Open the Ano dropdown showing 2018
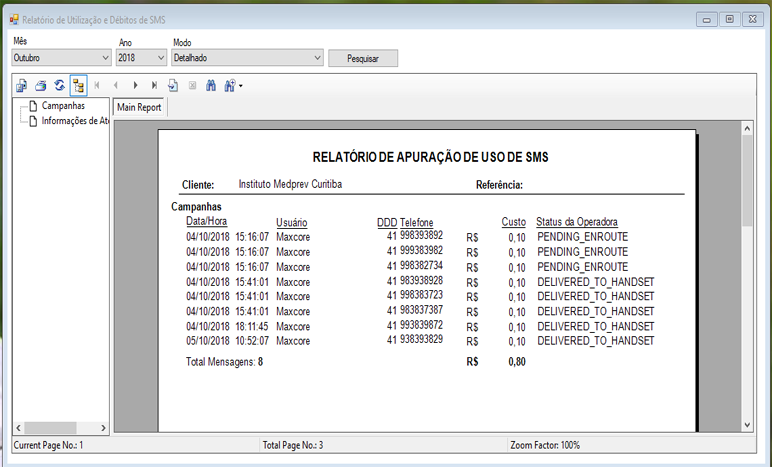This screenshot has height=467, width=772. [138, 58]
